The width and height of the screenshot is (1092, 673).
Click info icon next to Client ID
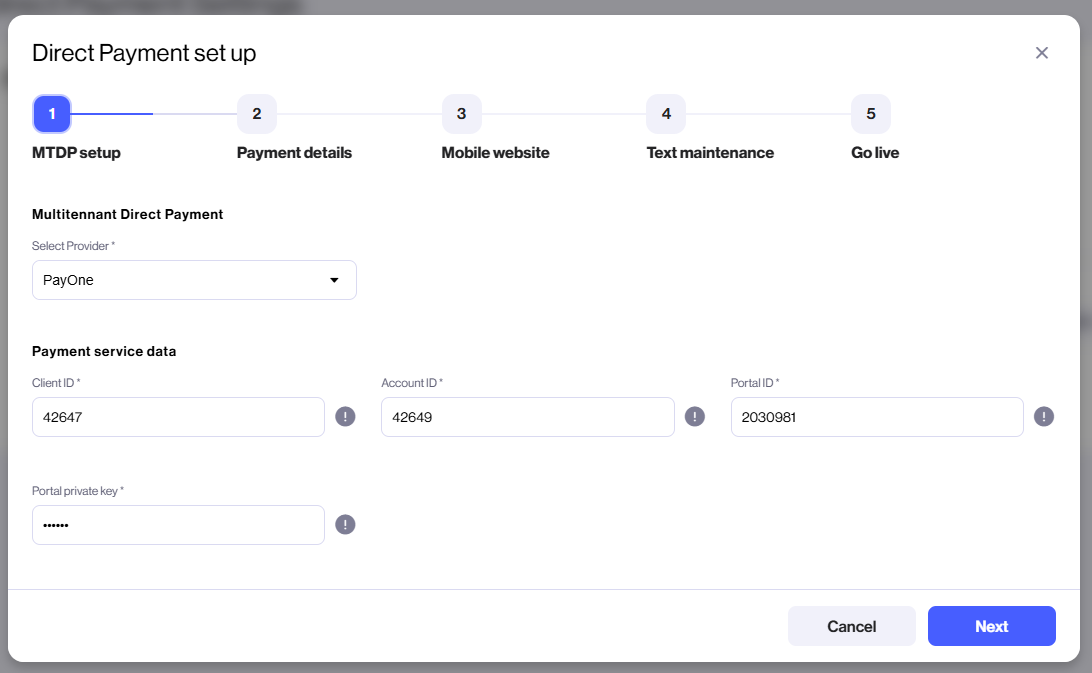345,417
